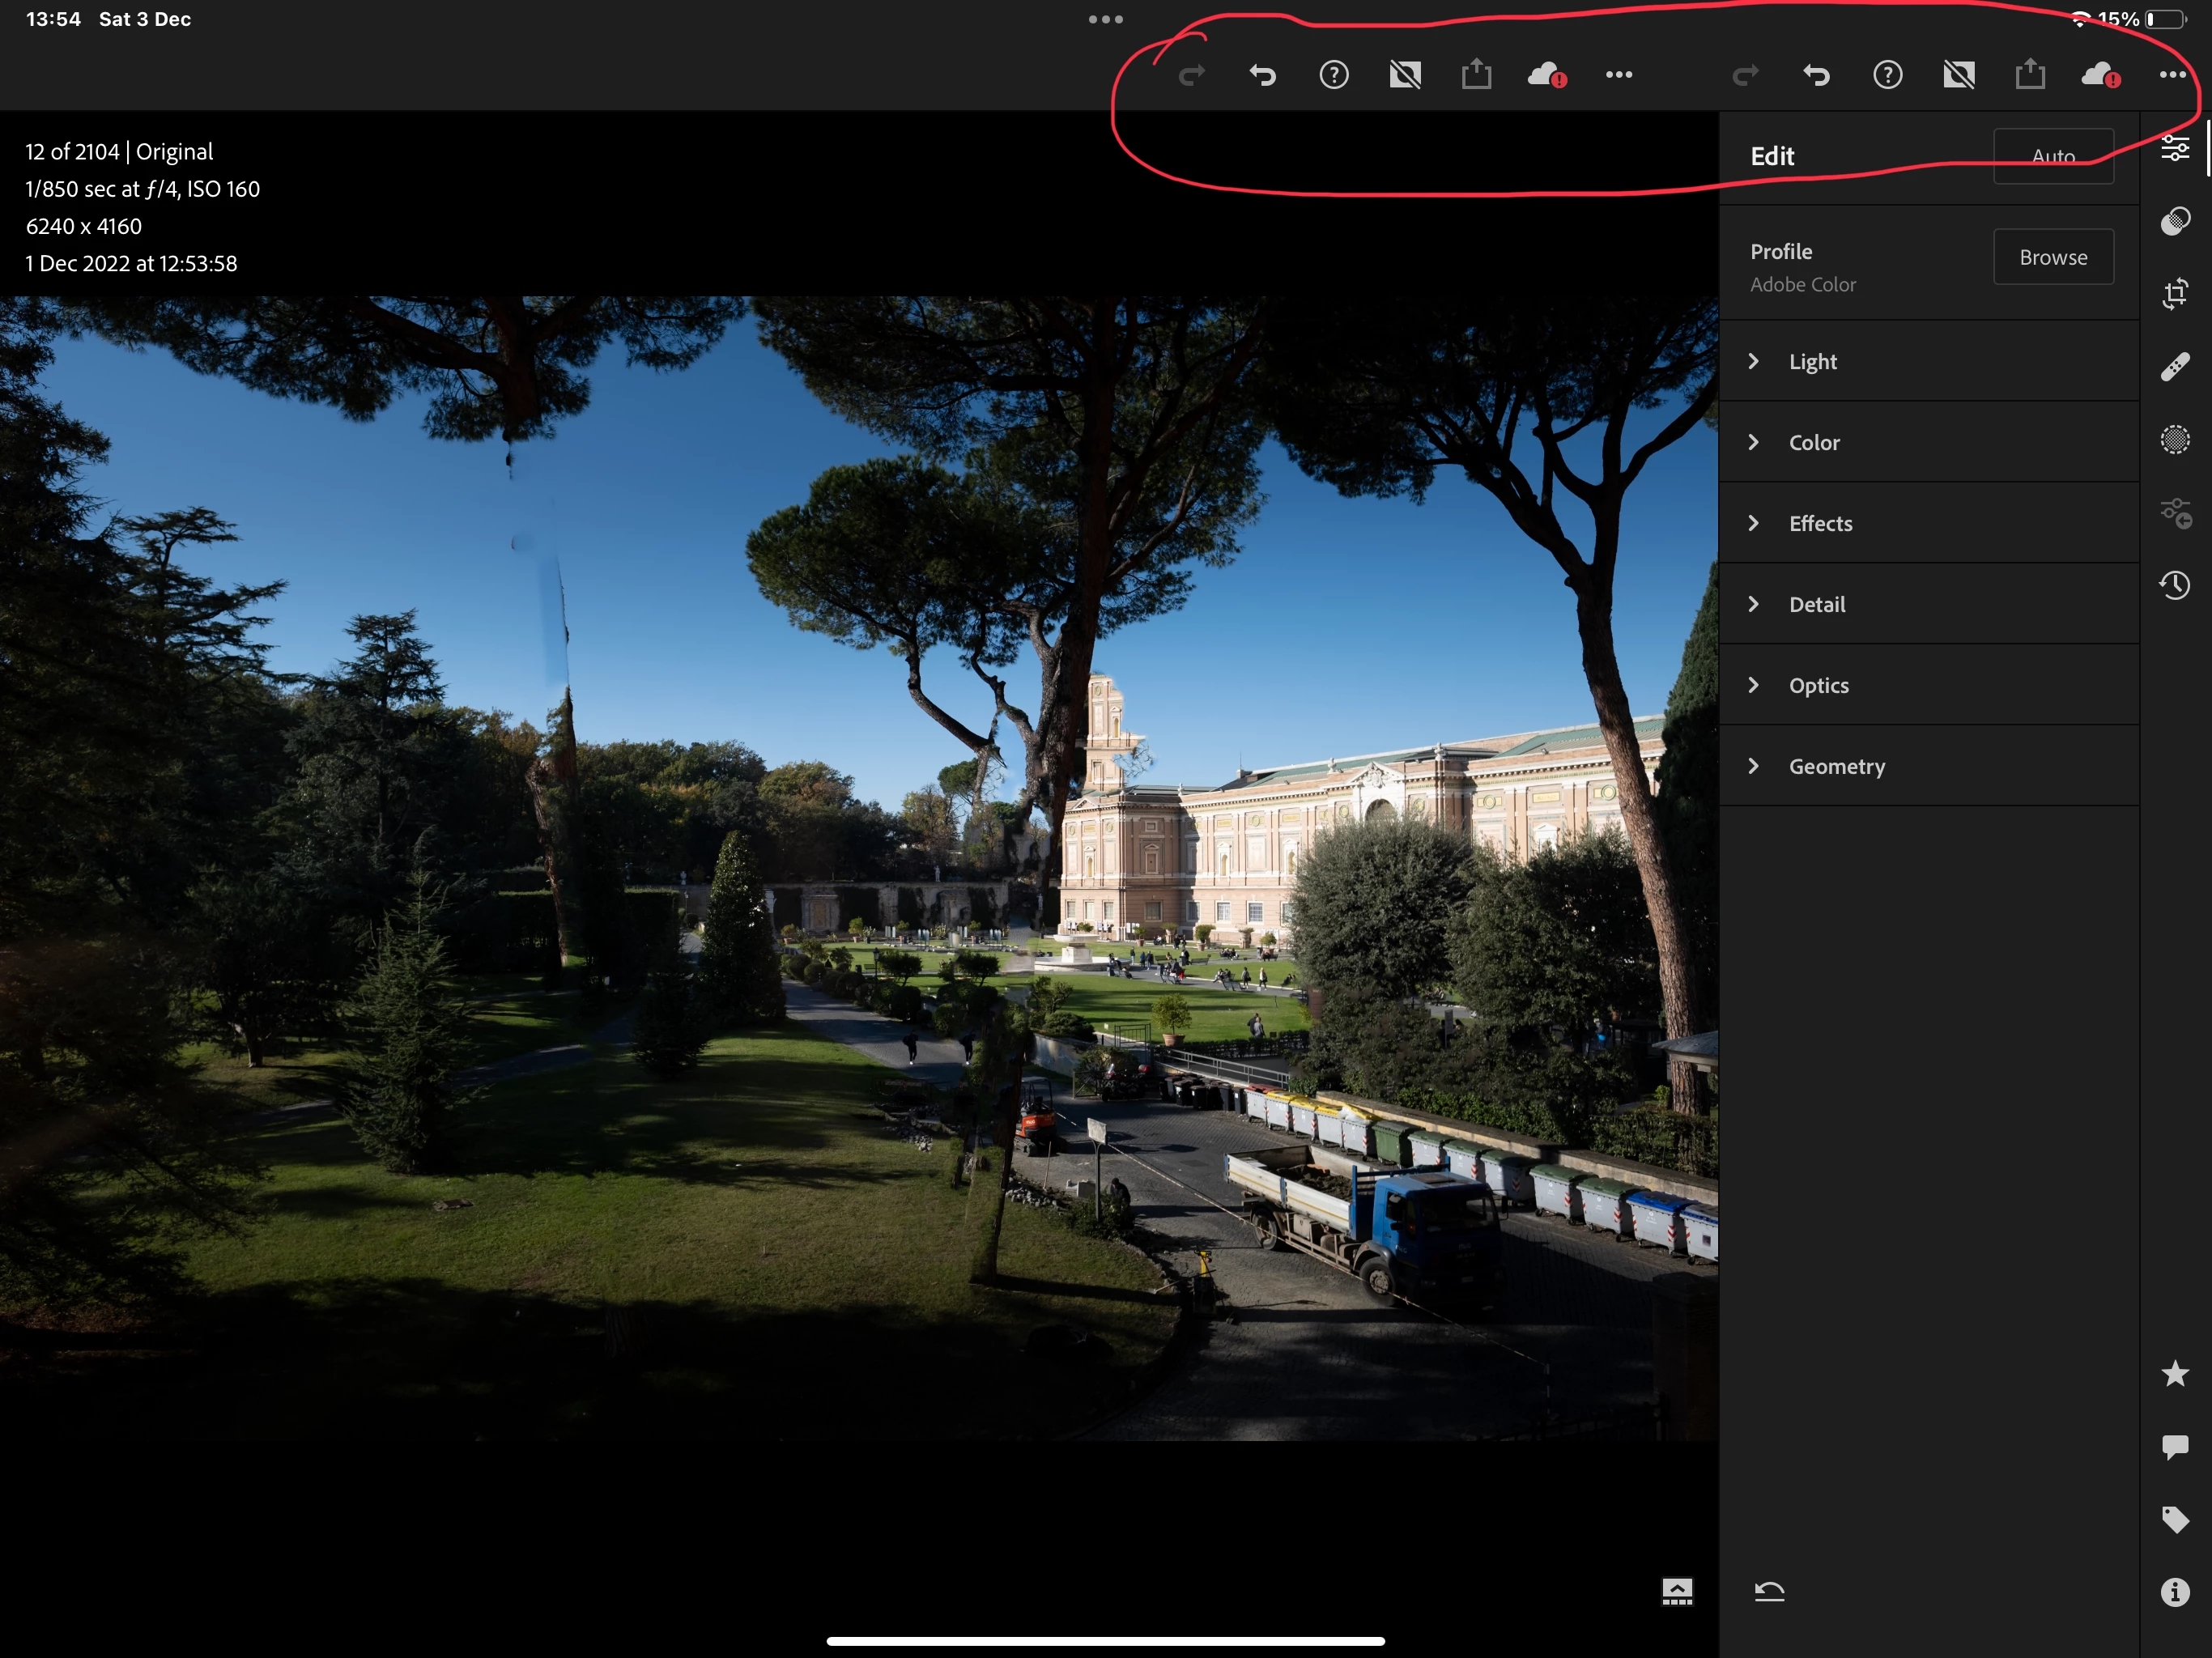
Task: Open the Presets panel icon
Action: click(x=2175, y=221)
